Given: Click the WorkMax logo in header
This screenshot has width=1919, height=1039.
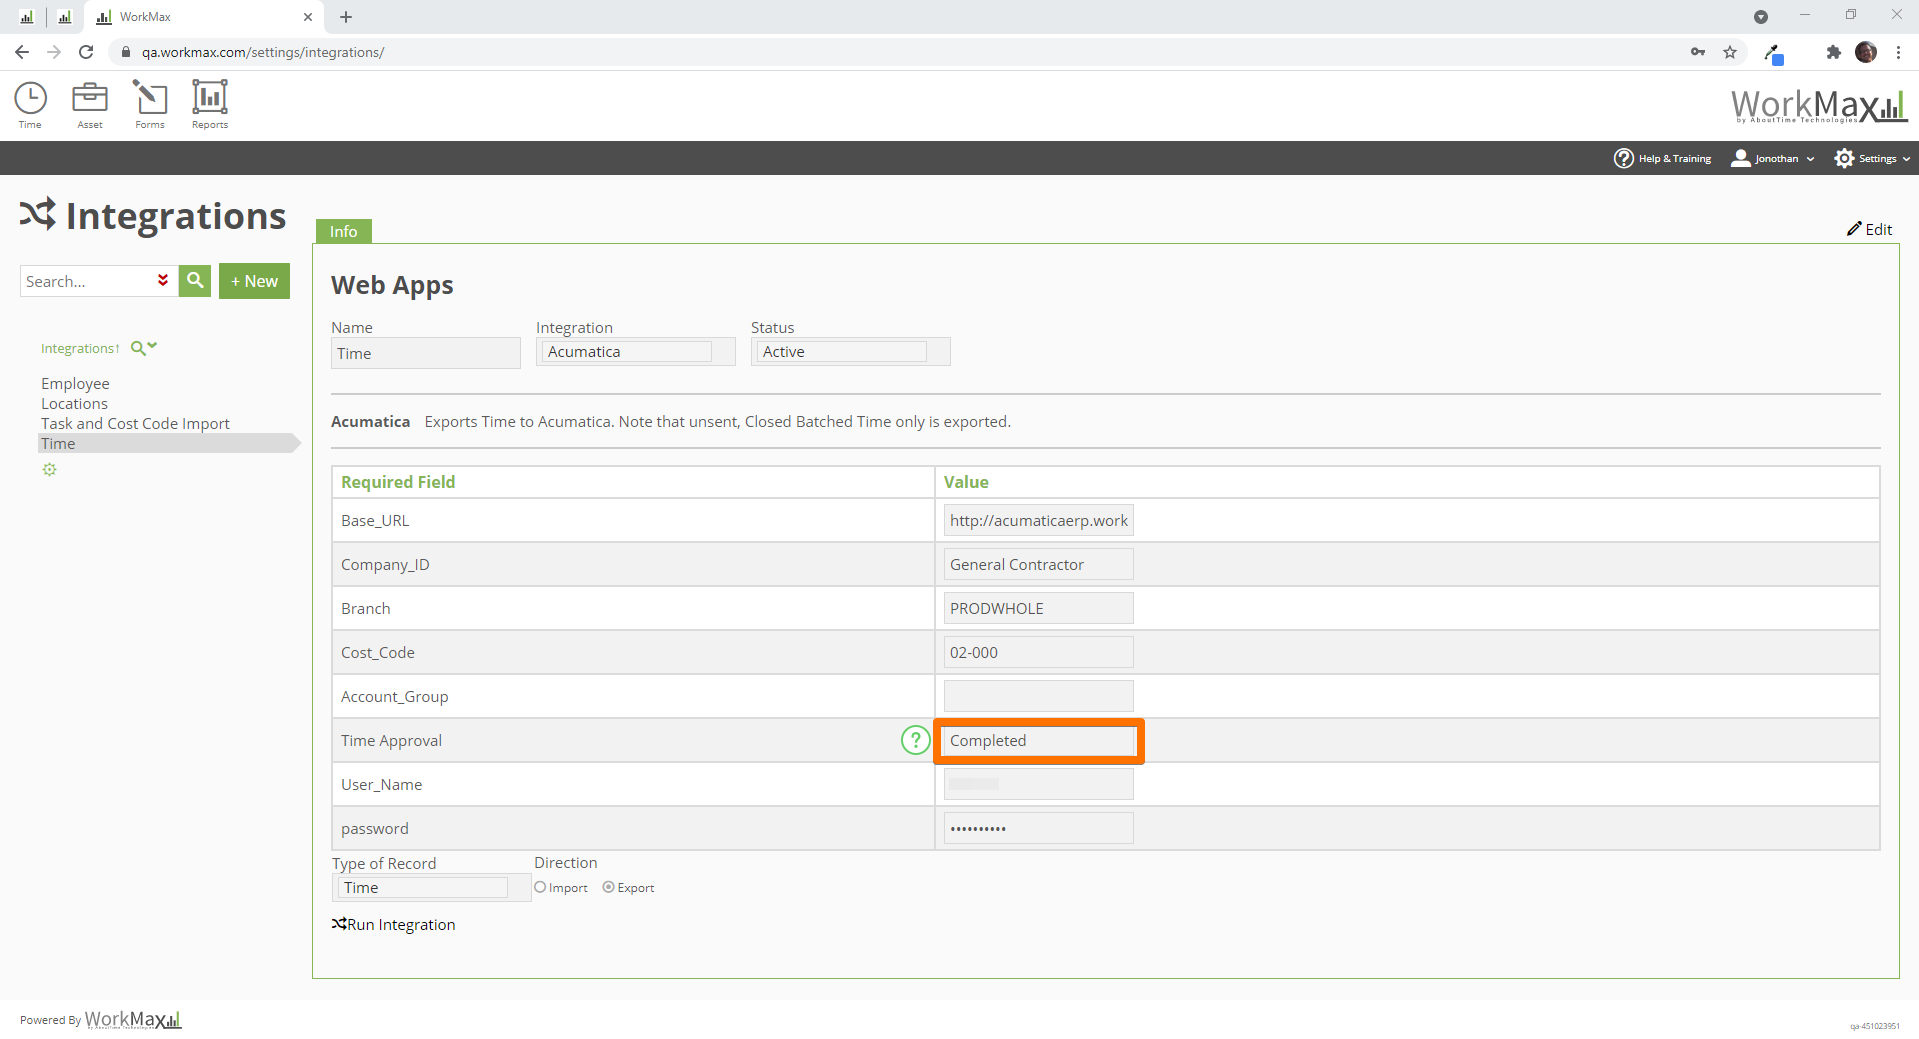Looking at the screenshot, I should click(1818, 105).
